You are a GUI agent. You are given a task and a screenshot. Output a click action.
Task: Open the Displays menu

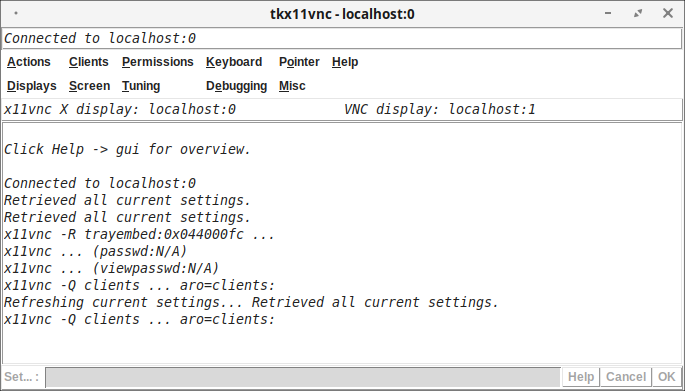pyautogui.click(x=32, y=86)
